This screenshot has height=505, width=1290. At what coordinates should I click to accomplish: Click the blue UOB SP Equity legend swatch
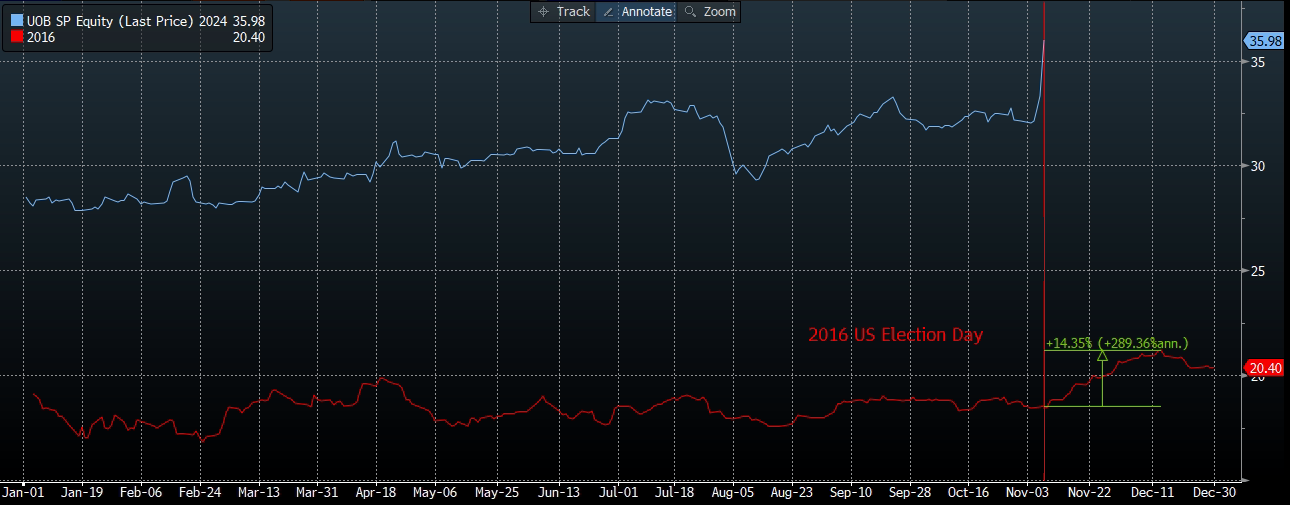(x=18, y=20)
